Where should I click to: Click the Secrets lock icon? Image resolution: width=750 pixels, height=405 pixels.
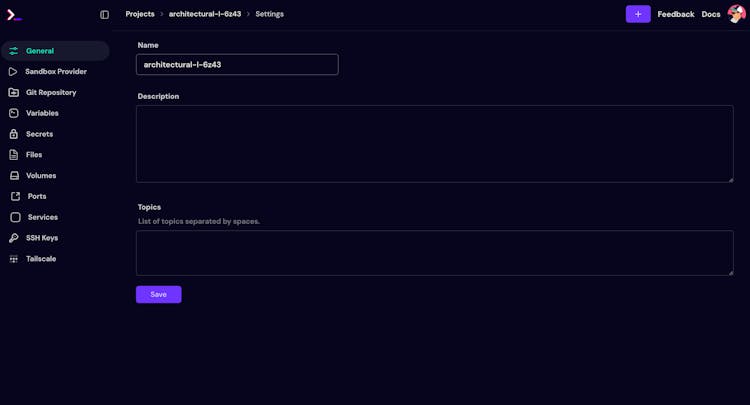click(x=14, y=134)
